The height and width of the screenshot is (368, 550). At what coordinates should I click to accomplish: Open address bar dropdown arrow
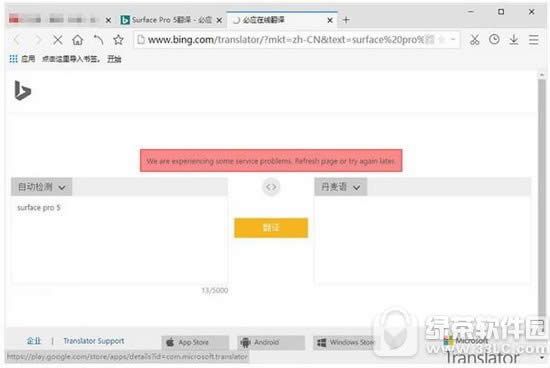[453, 39]
